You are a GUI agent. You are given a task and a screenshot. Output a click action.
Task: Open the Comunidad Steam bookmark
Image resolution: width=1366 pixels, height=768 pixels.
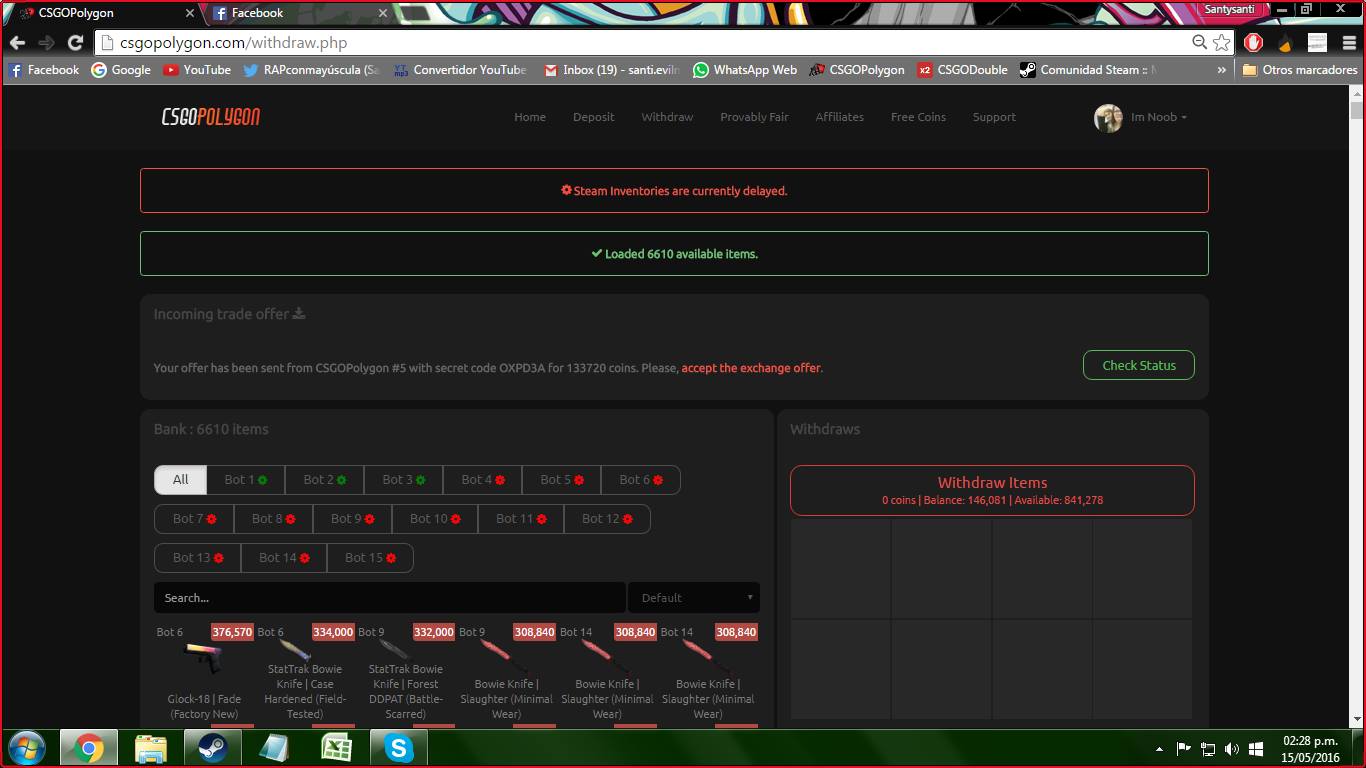click(1088, 70)
